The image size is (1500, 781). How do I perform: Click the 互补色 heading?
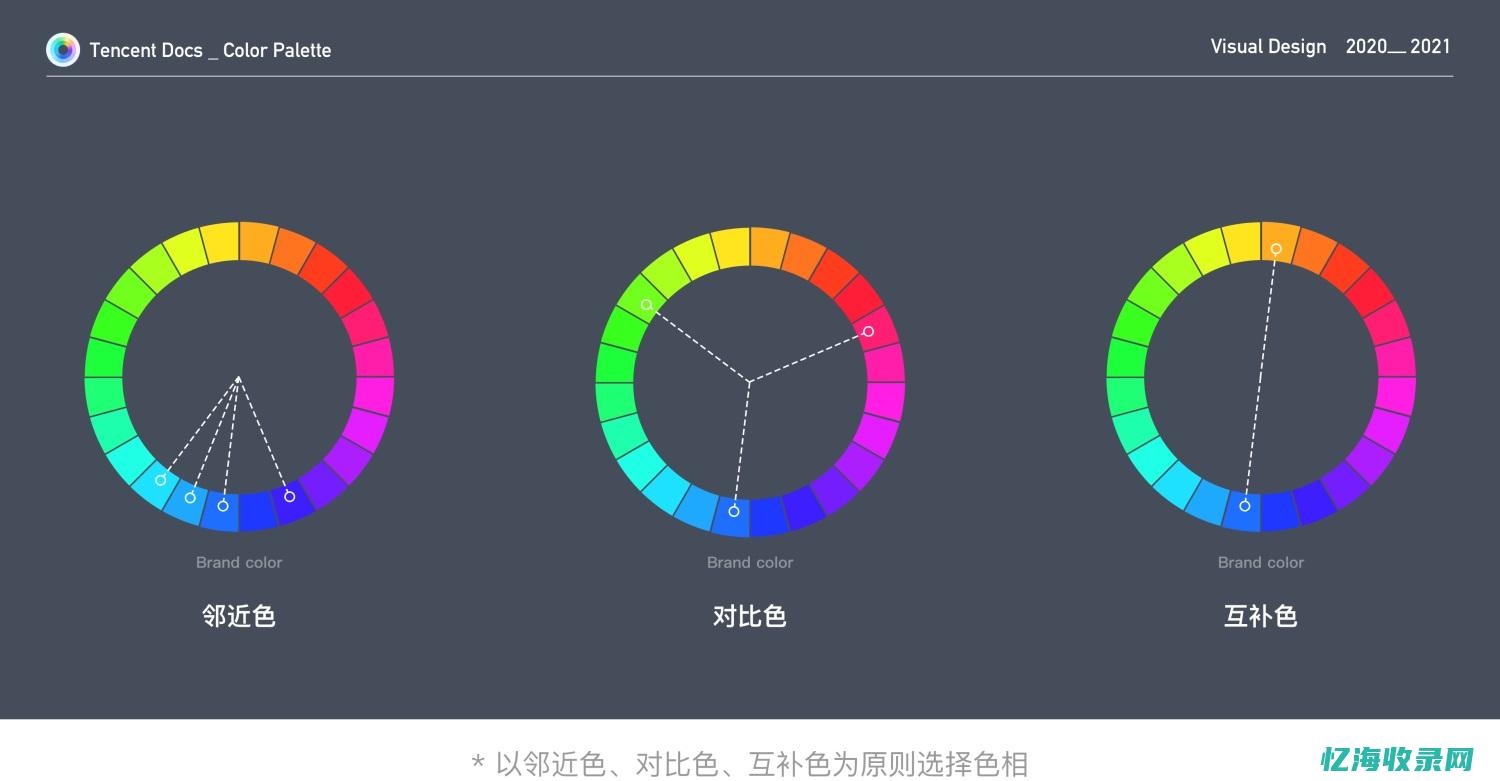1261,616
